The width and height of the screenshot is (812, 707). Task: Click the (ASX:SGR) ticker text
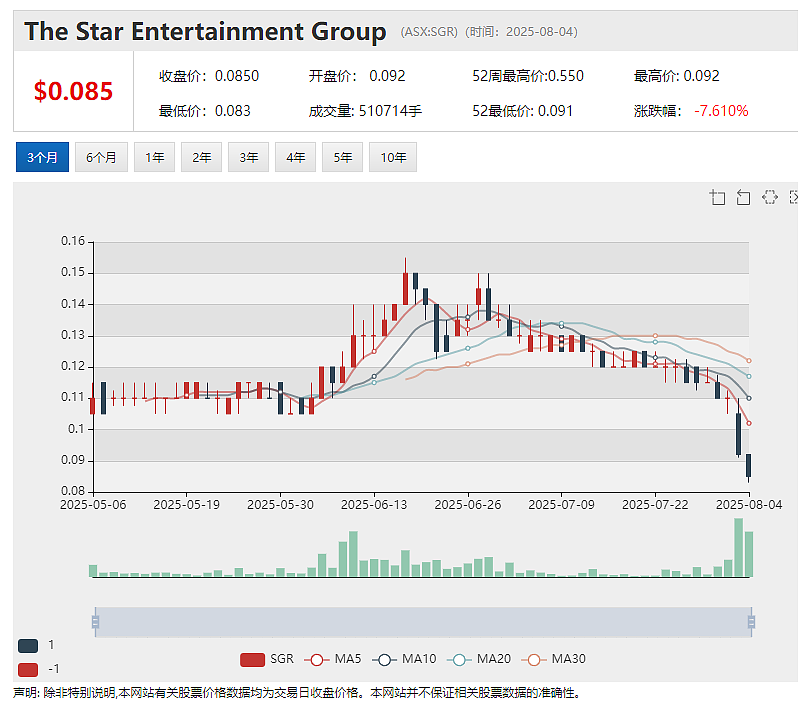(429, 32)
